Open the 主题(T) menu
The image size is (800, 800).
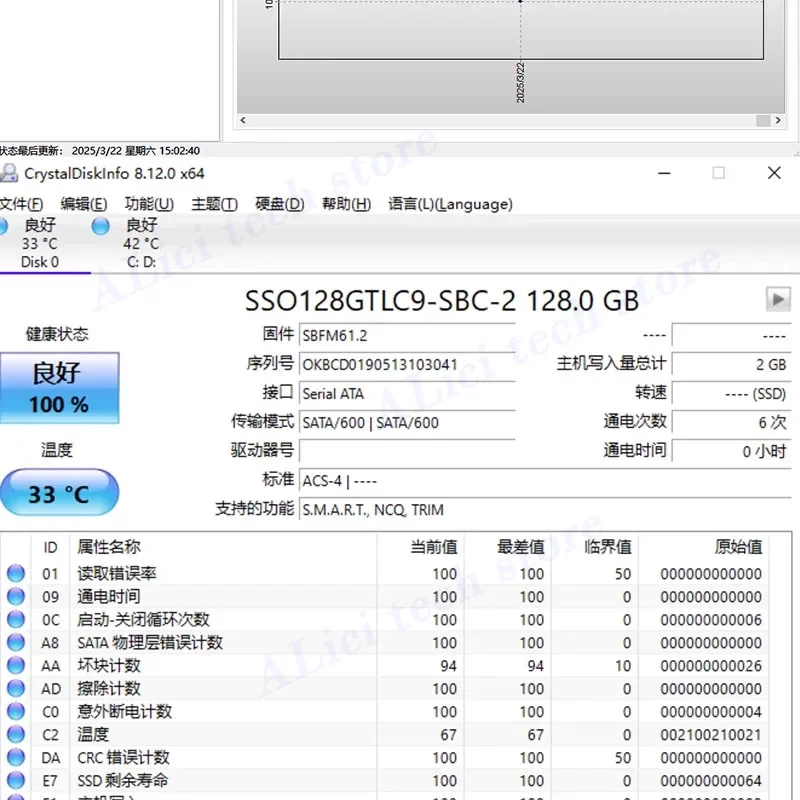(215, 204)
